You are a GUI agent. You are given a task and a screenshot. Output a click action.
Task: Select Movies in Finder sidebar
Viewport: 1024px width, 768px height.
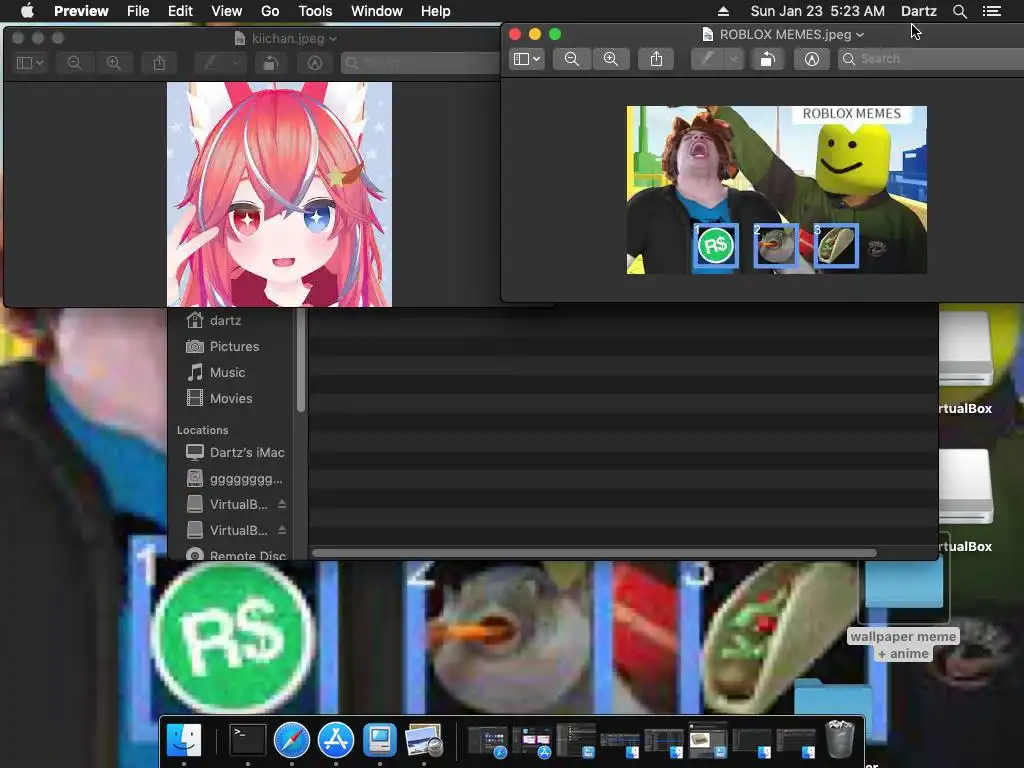pos(231,398)
